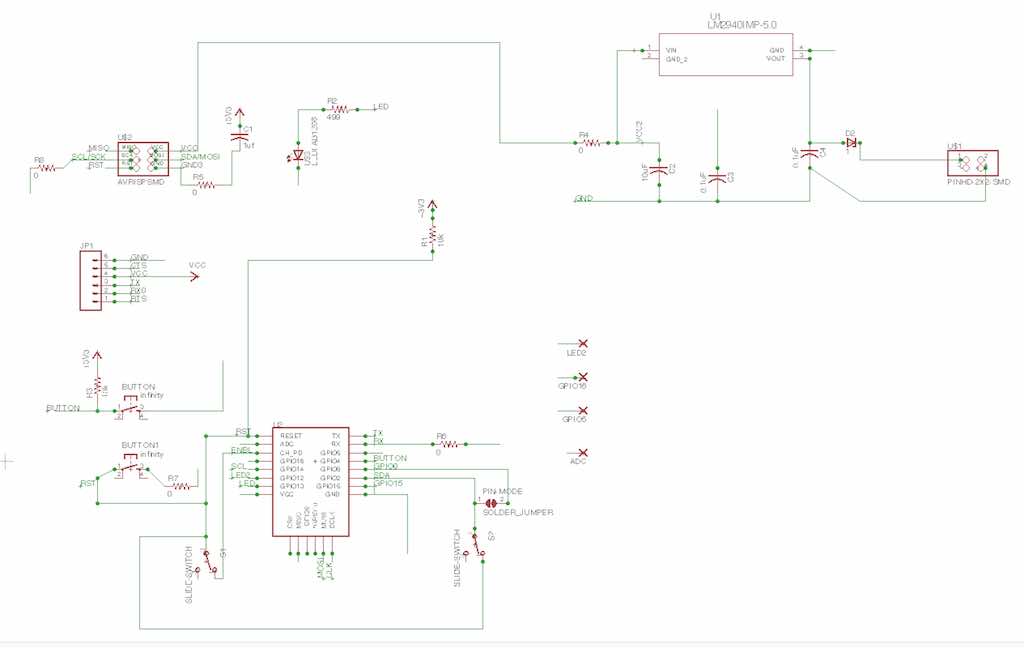Viewport: 1024px width, 648px height.
Task: Click diode D2 symbol
Action: point(850,142)
